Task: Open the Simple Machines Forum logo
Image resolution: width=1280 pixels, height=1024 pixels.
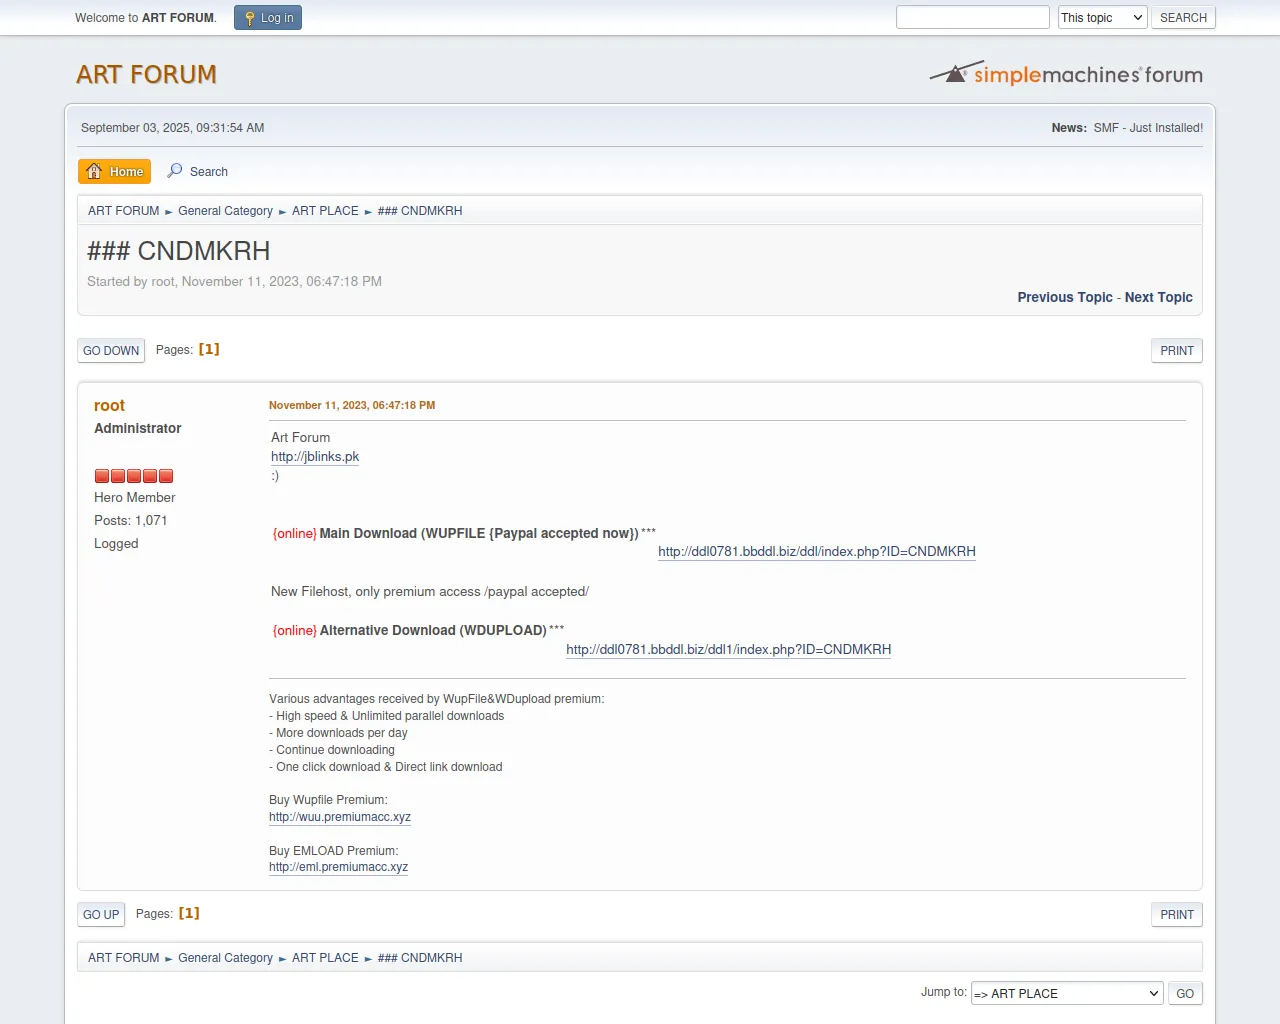Action: [1066, 73]
